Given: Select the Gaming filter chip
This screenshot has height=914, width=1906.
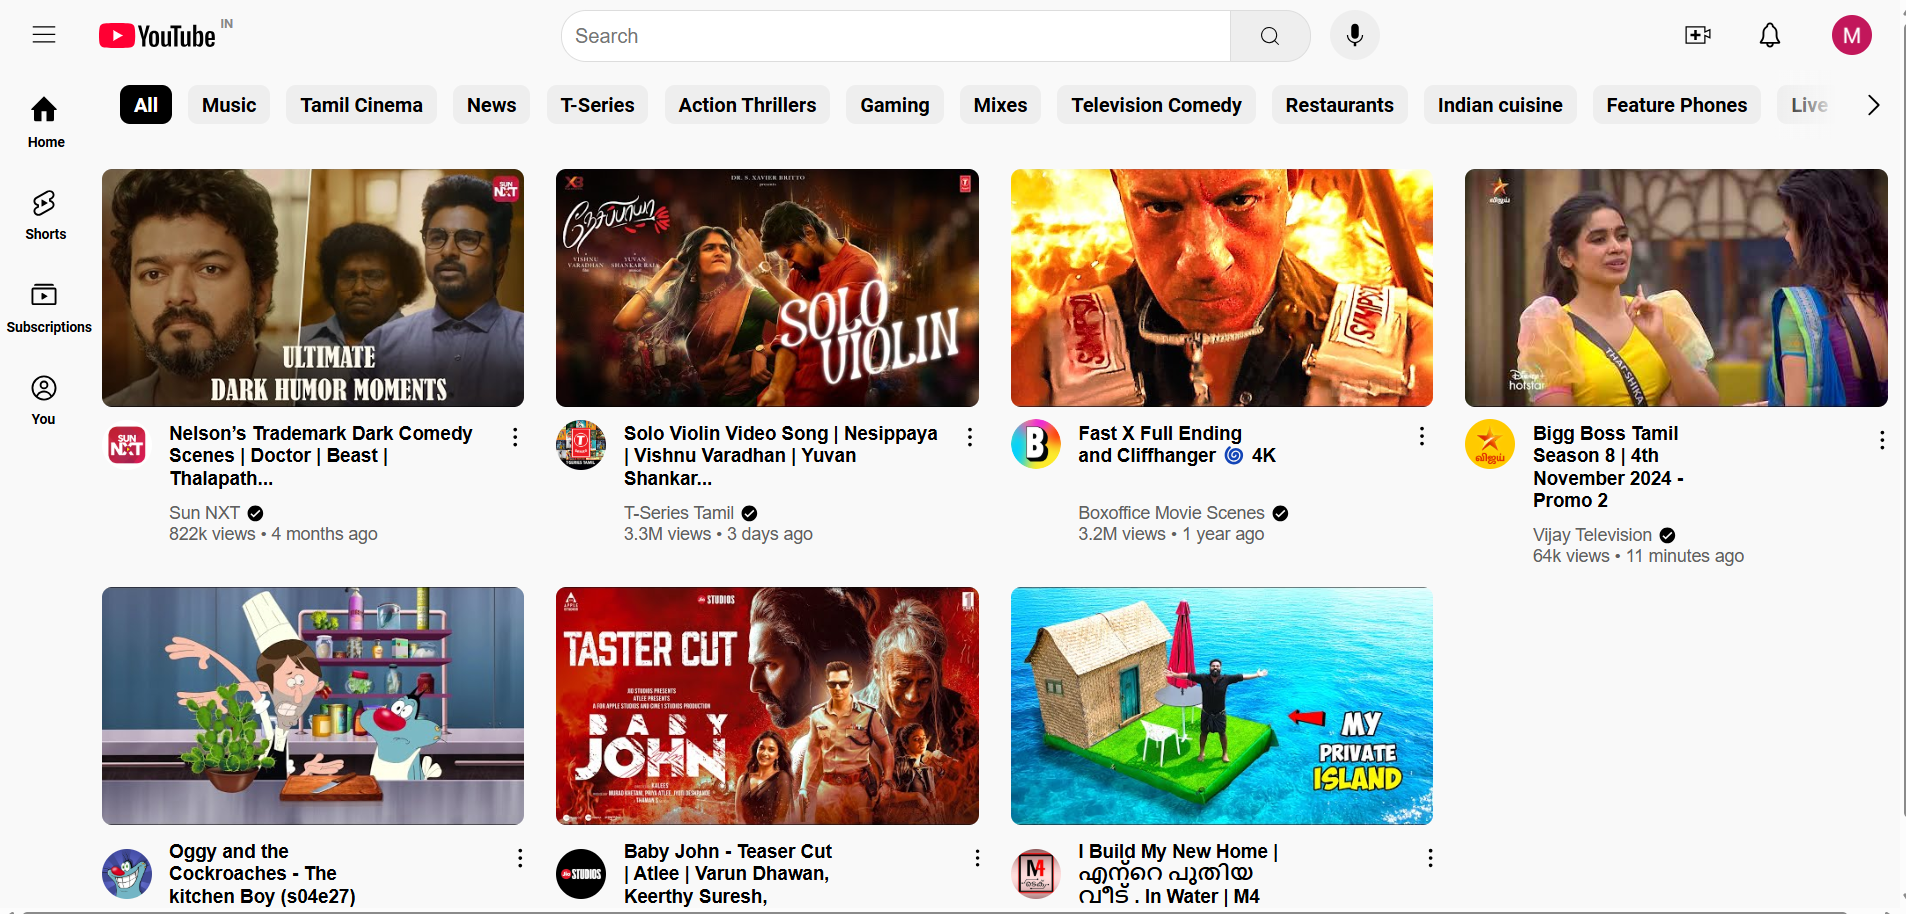Looking at the screenshot, I should pos(894,105).
